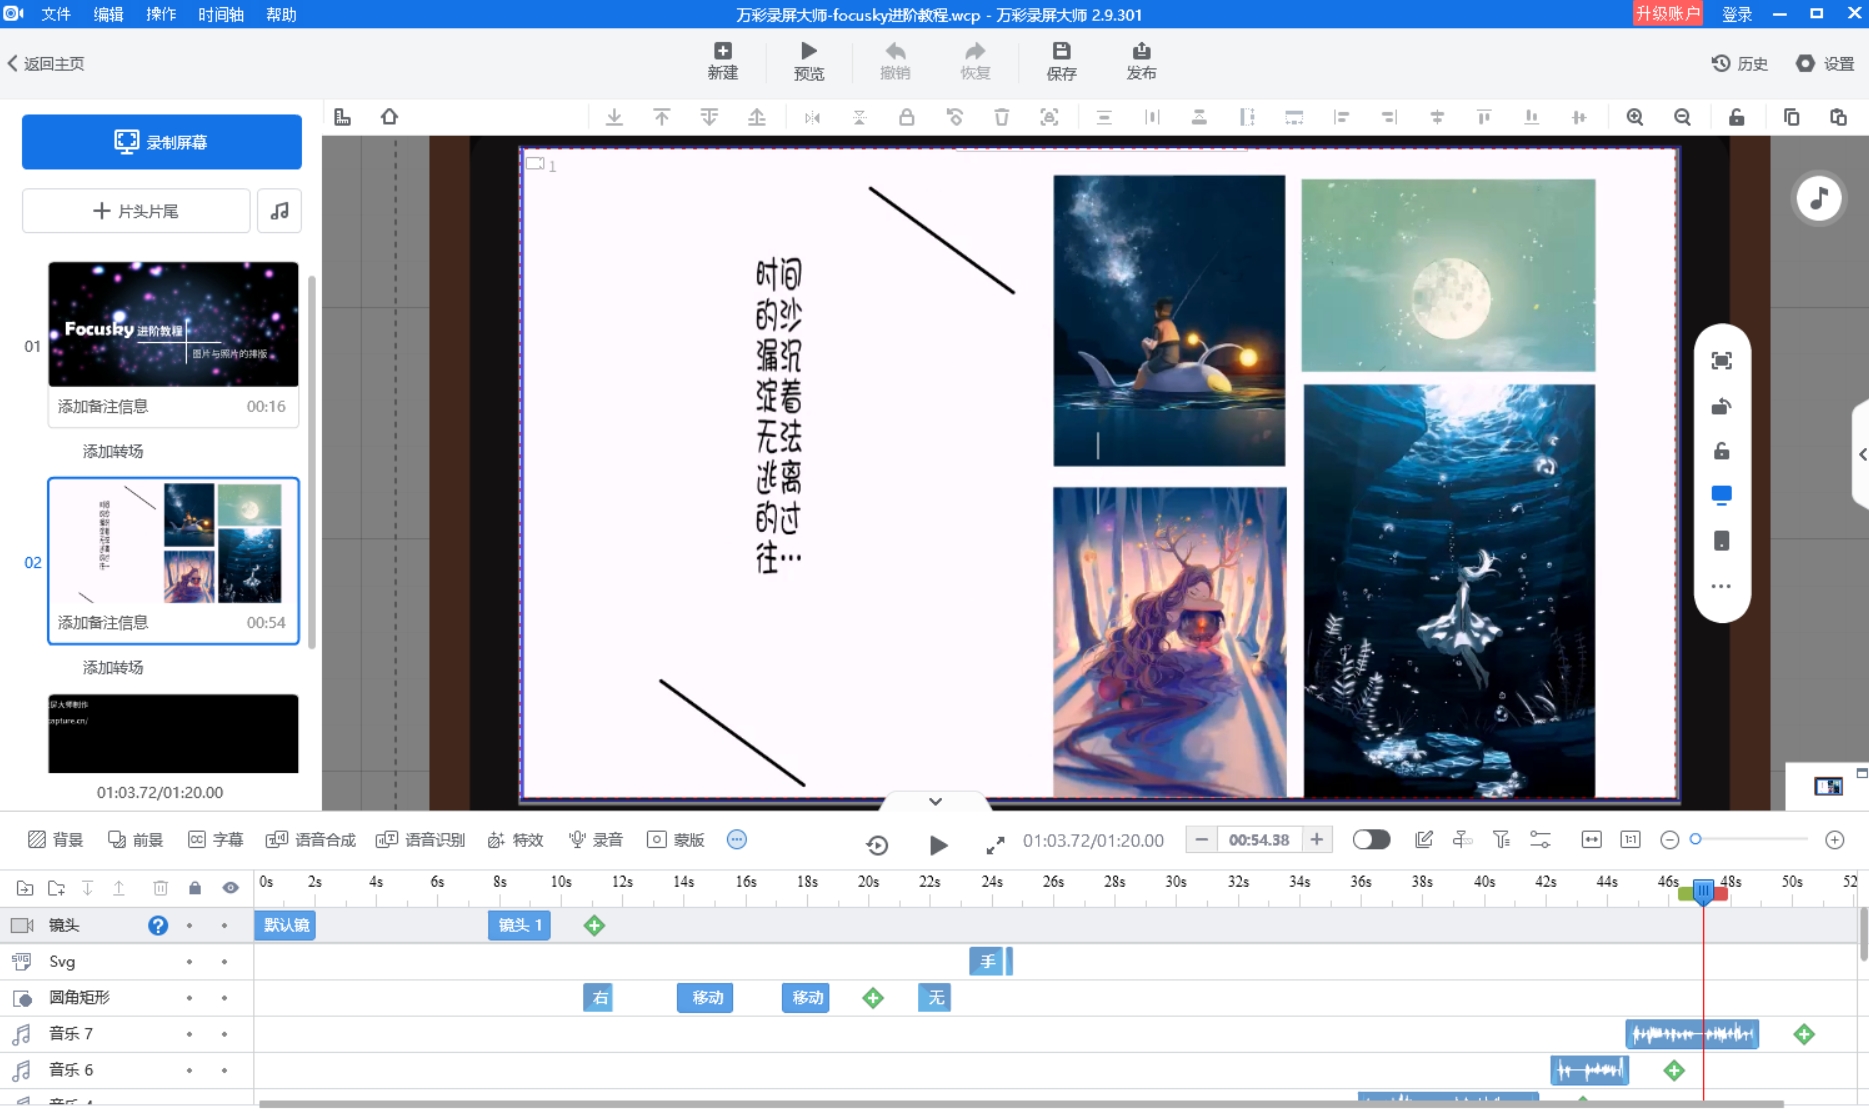Click the 录制屏幕 record screen button
1869x1117 pixels.
click(162, 142)
